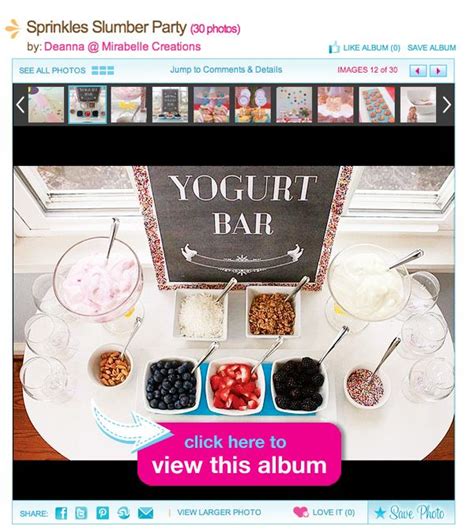Share album on Facebook icon
Viewport: 474px width, 530px height.
(x=61, y=513)
